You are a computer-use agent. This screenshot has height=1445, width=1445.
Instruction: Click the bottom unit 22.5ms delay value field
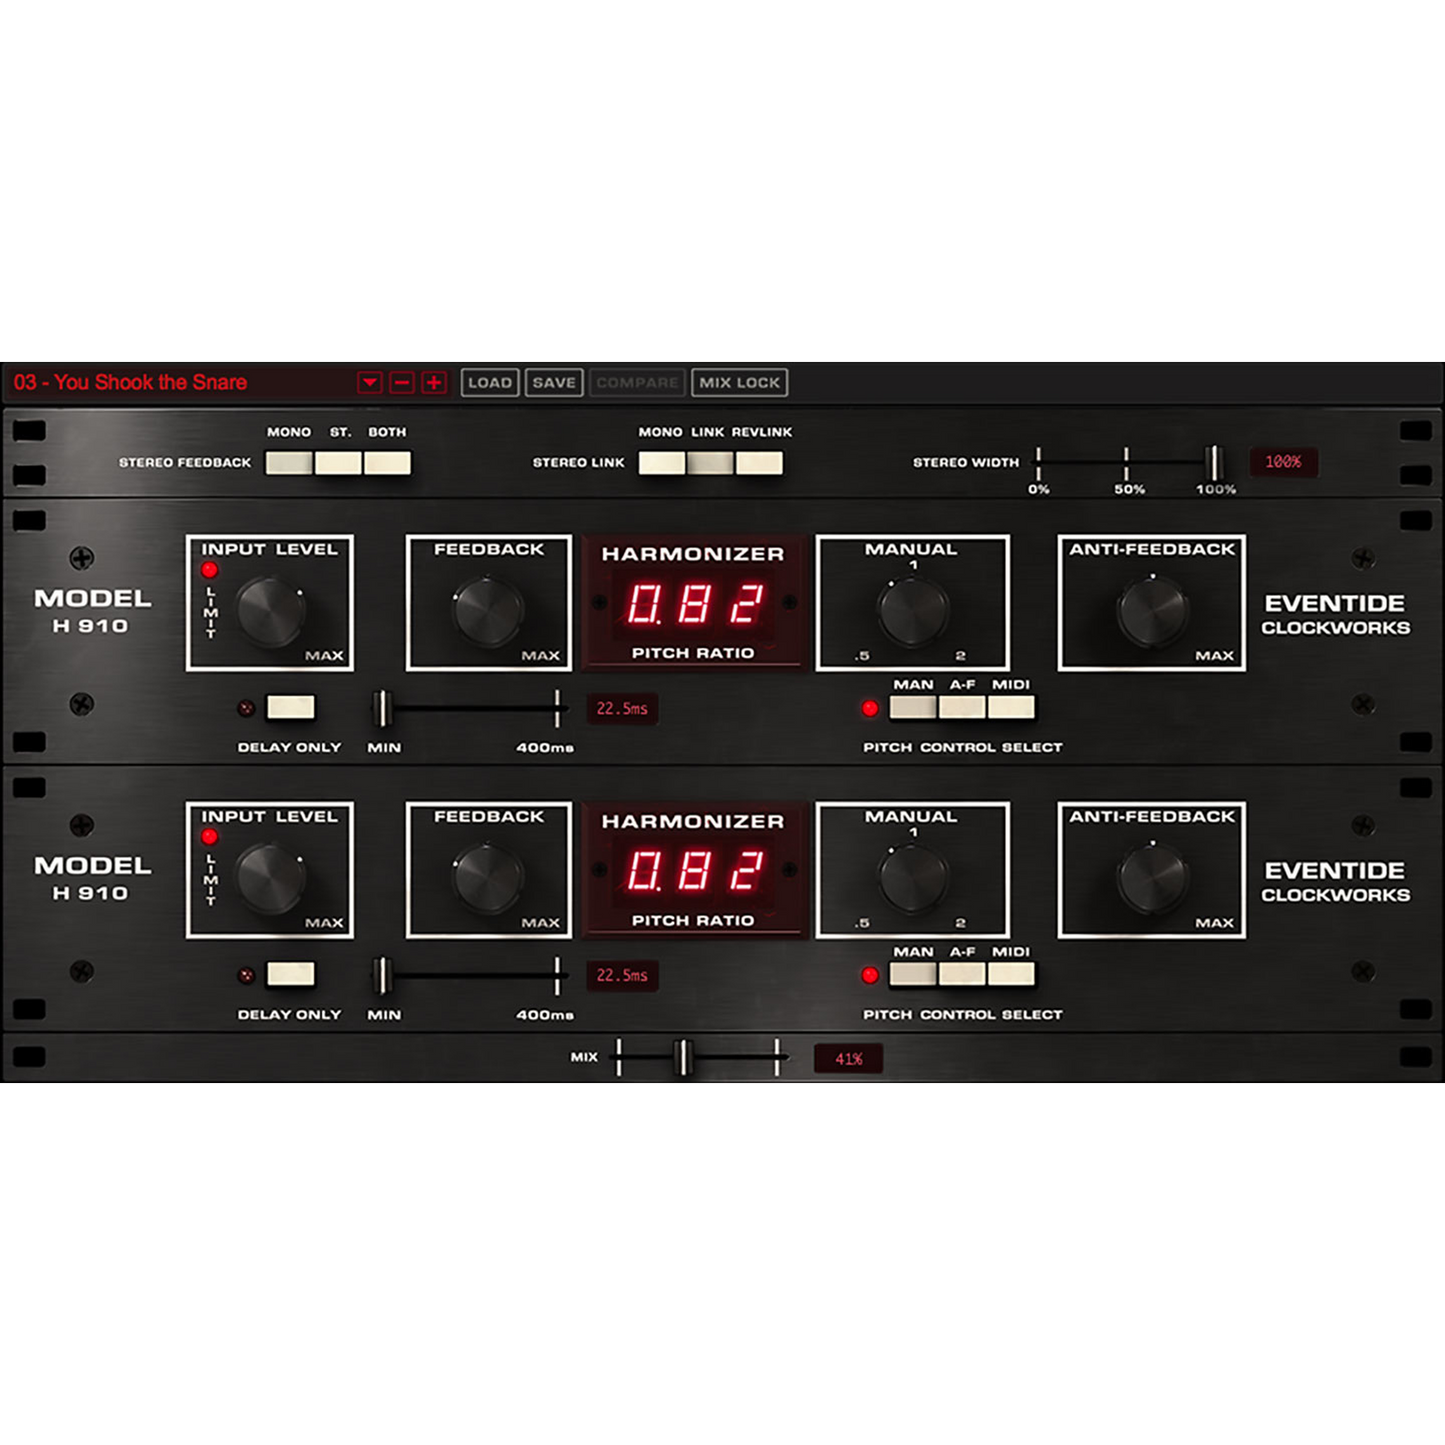(622, 976)
